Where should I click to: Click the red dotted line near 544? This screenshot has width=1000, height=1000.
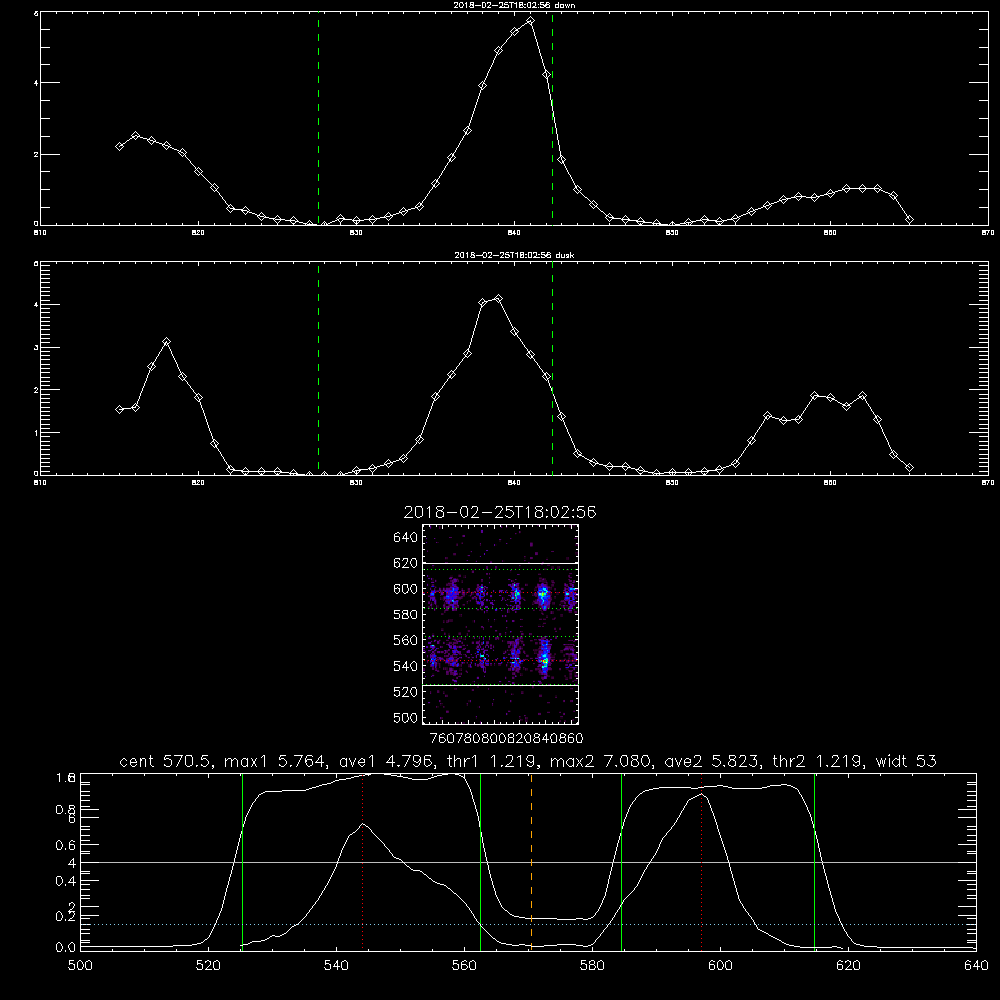pyautogui.click(x=362, y=861)
